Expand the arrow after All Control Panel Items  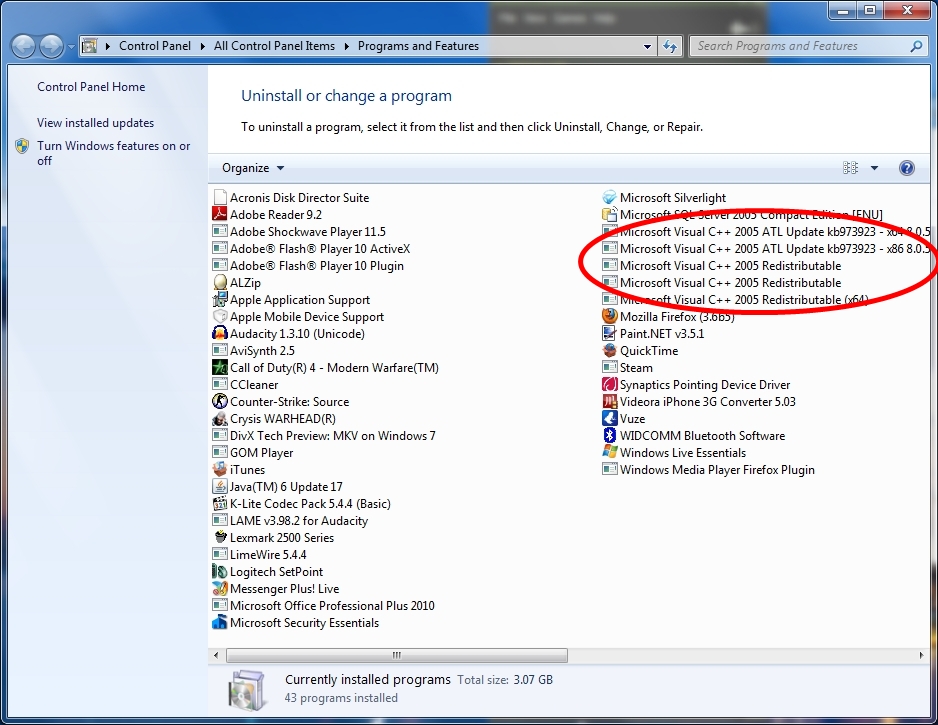coord(346,46)
